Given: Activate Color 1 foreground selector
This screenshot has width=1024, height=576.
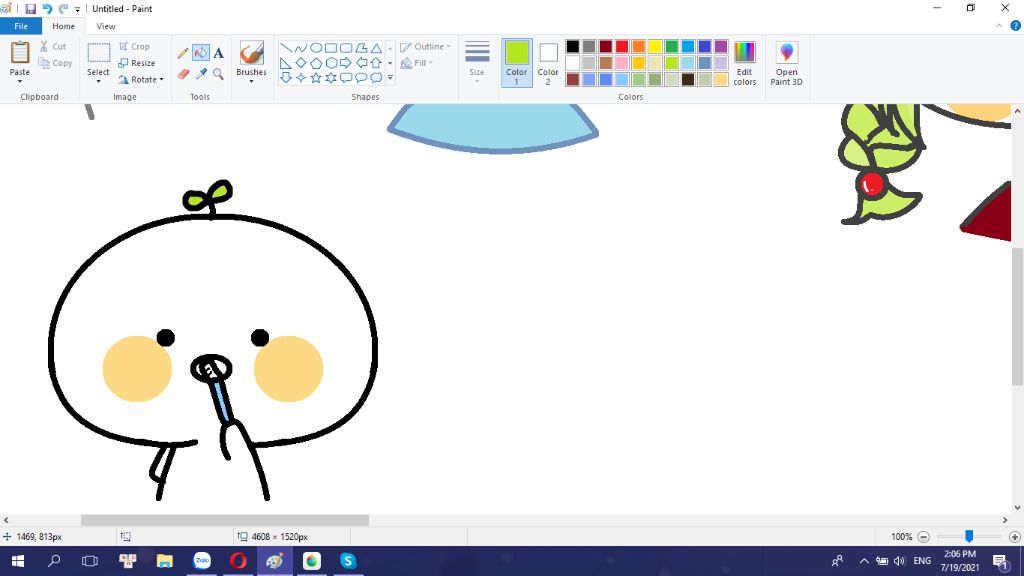Looking at the screenshot, I should coord(517,63).
